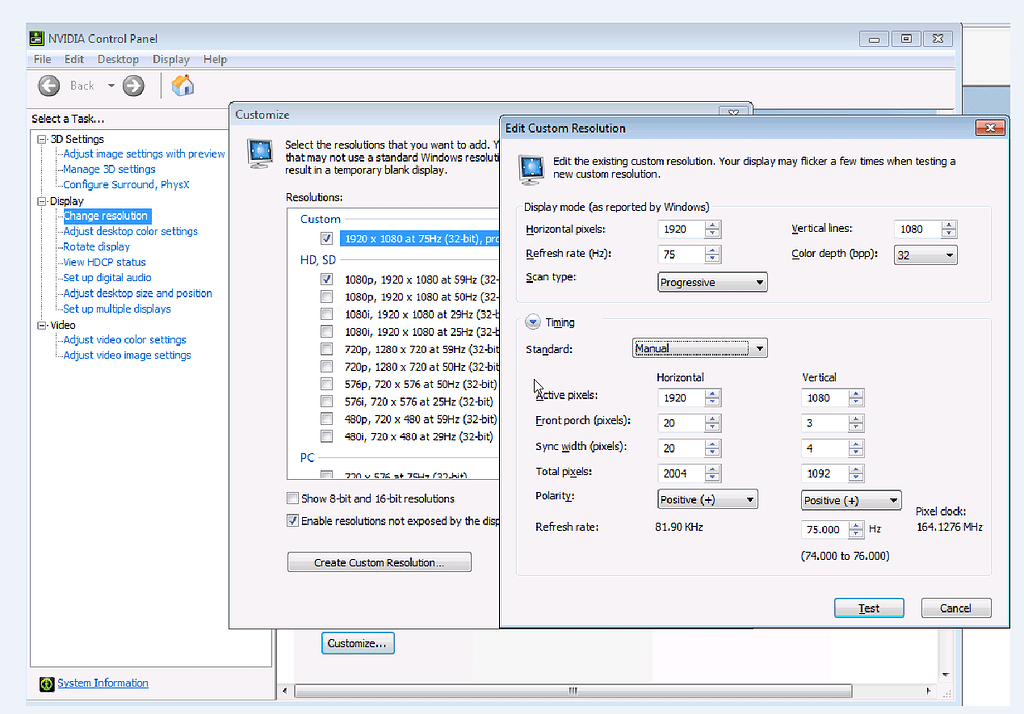This screenshot has height=714, width=1024.
Task: Increase the Horizontal pixels spinner value
Action: (x=712, y=225)
